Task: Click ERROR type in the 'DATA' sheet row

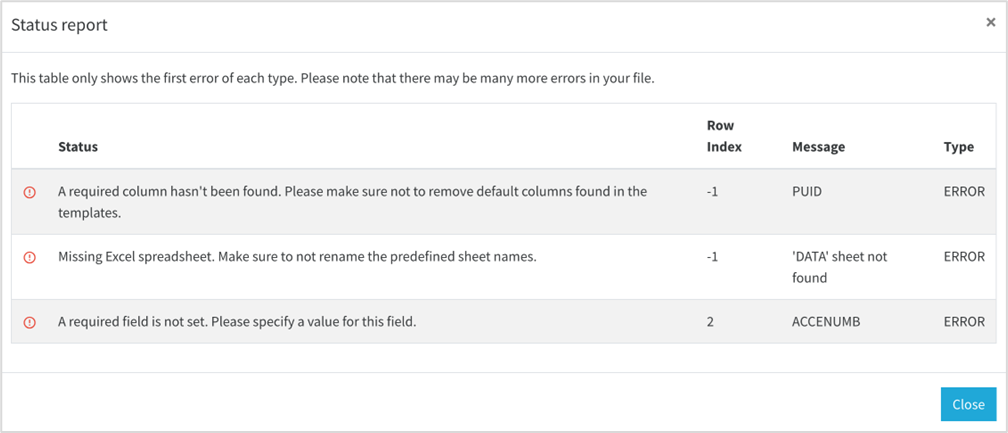Action: [x=964, y=256]
